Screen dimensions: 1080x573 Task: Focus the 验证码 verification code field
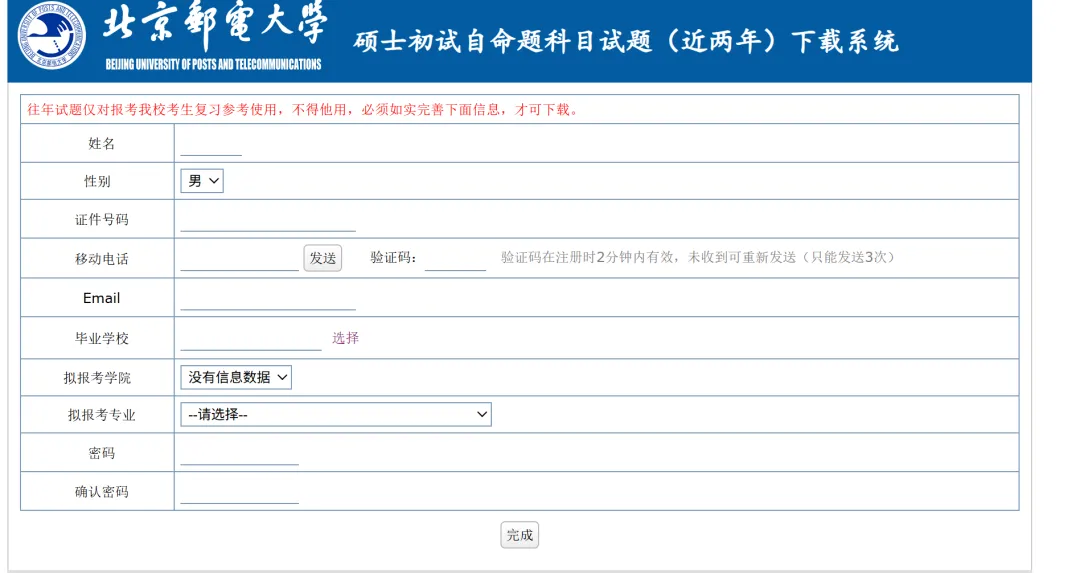(455, 259)
